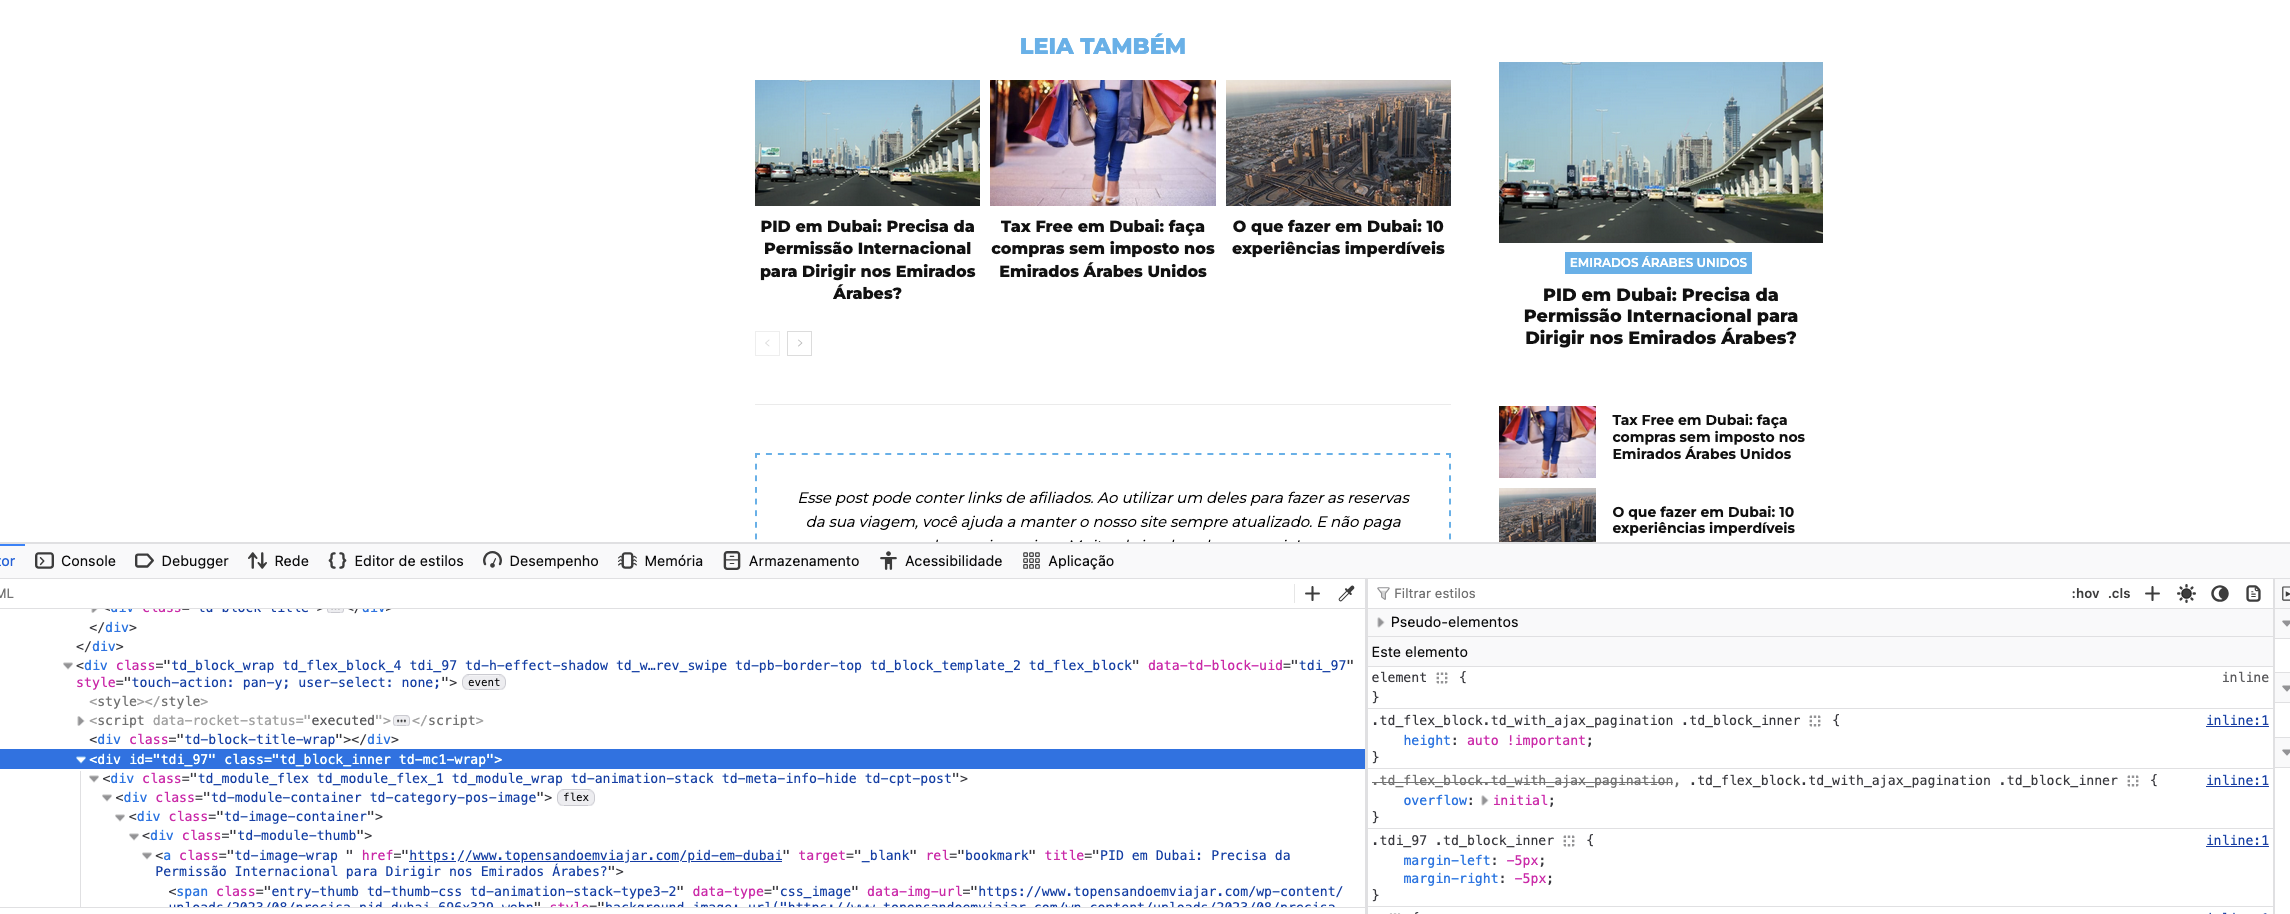The width and height of the screenshot is (2290, 914).
Task: Click the Console tab icon
Action: pos(45,561)
